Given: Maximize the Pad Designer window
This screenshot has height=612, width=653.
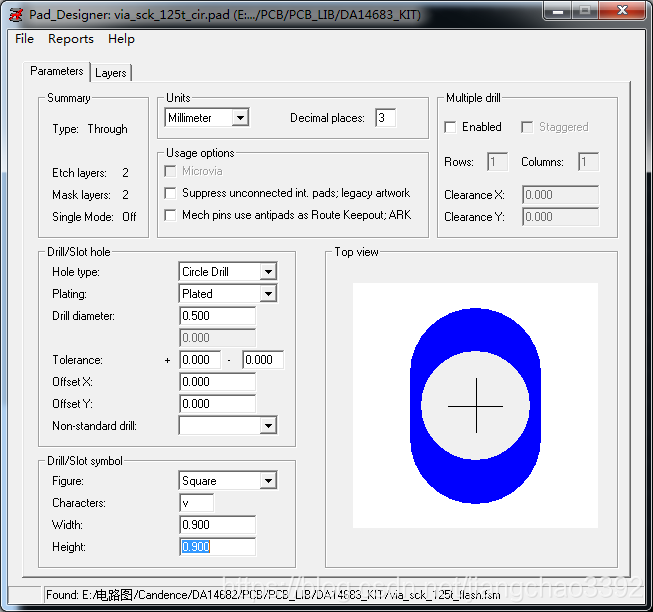Looking at the screenshot, I should click(x=585, y=11).
